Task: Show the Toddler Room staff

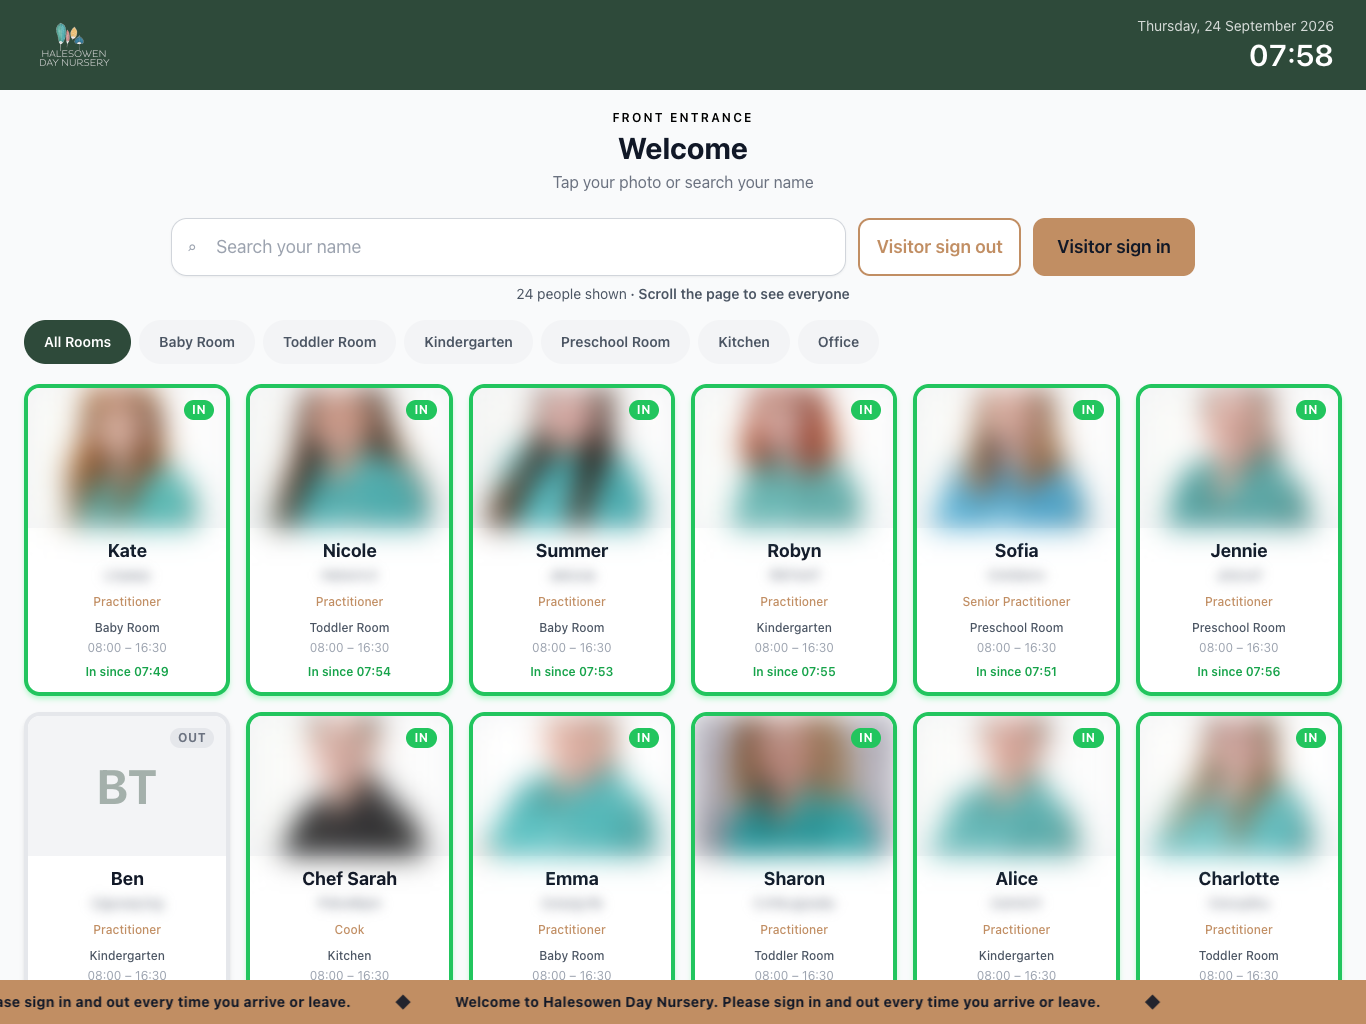Action: 330,342
